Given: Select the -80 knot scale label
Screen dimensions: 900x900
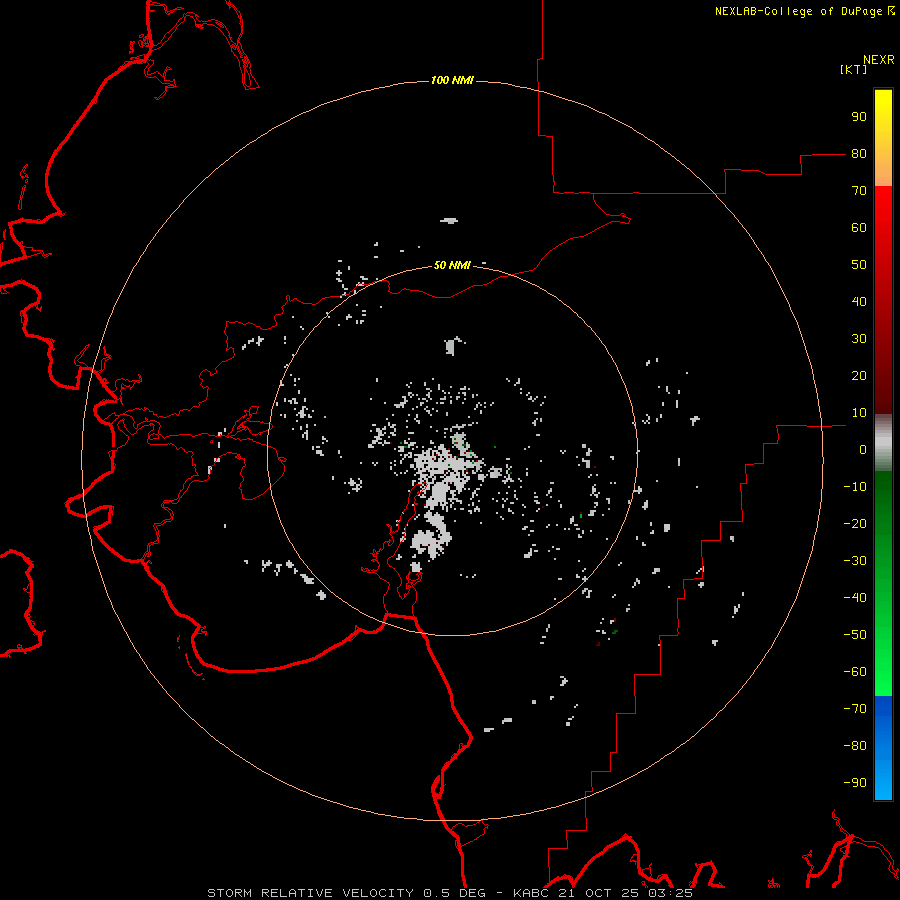Looking at the screenshot, I should (855, 746).
